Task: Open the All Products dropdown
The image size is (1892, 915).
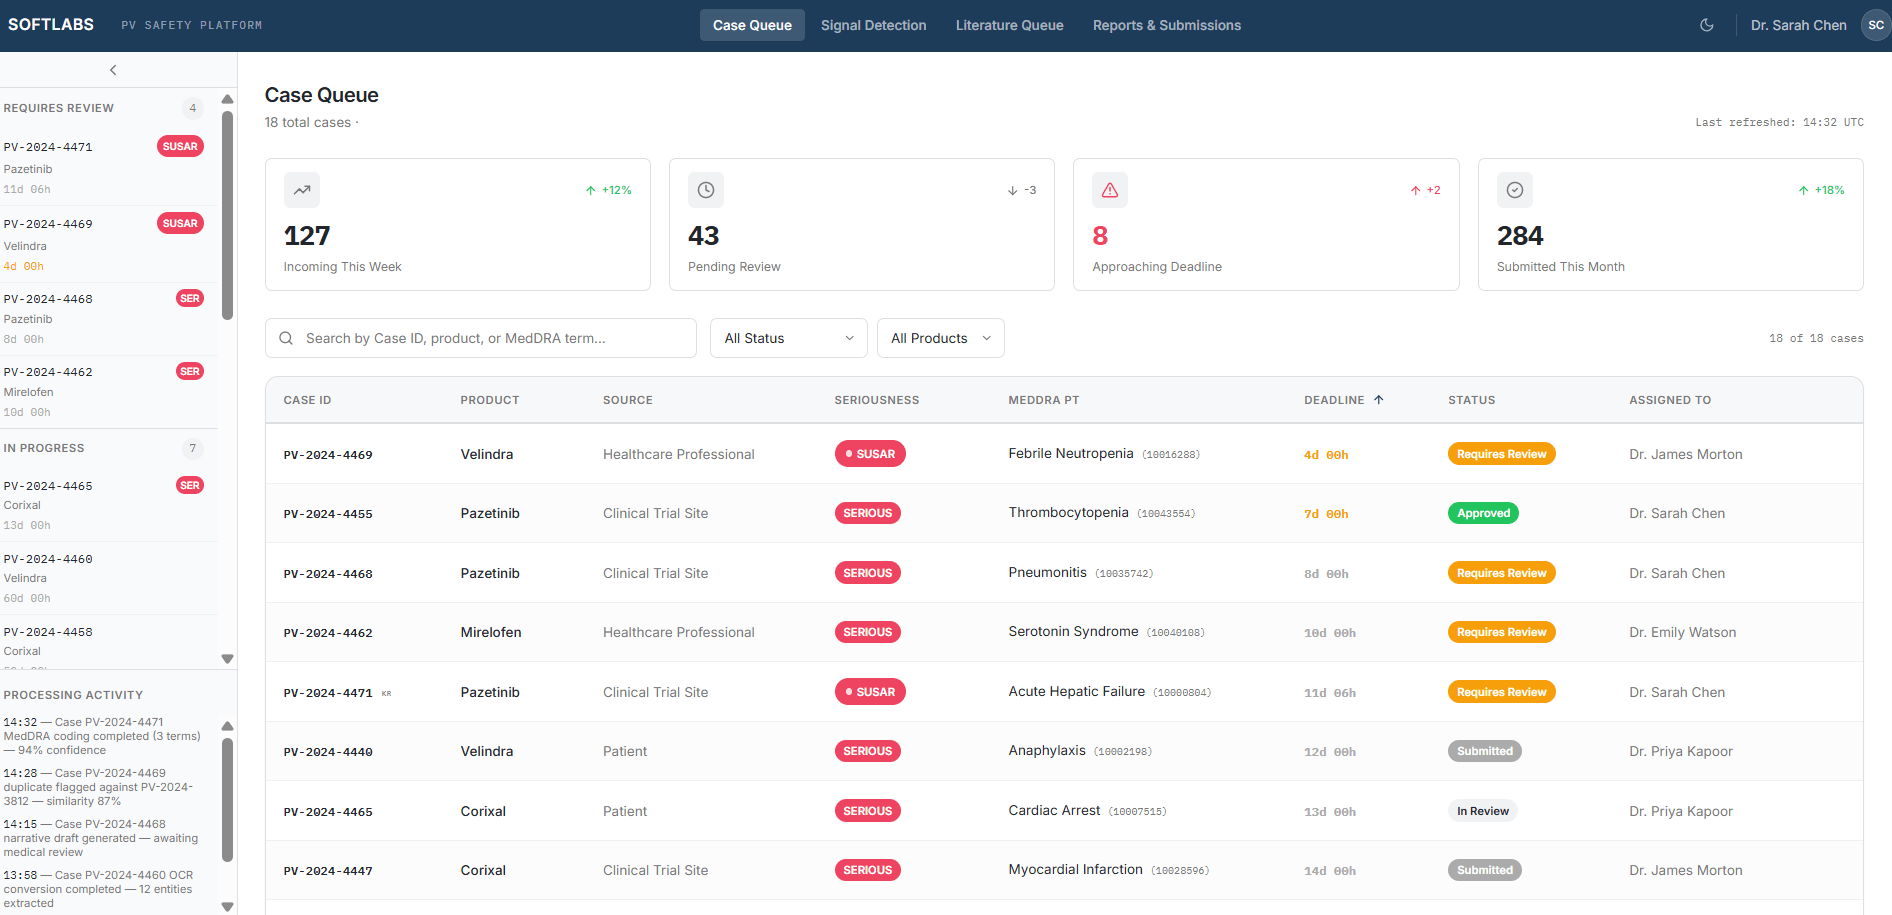Action: coord(940,338)
